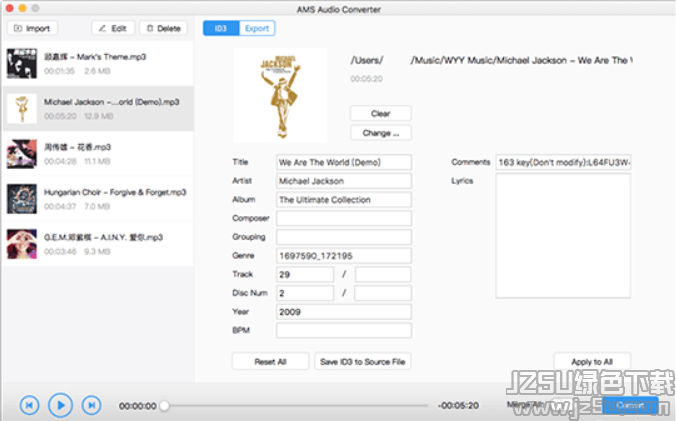676x421 pixels.
Task: Click the Genre input field
Action: (x=344, y=256)
